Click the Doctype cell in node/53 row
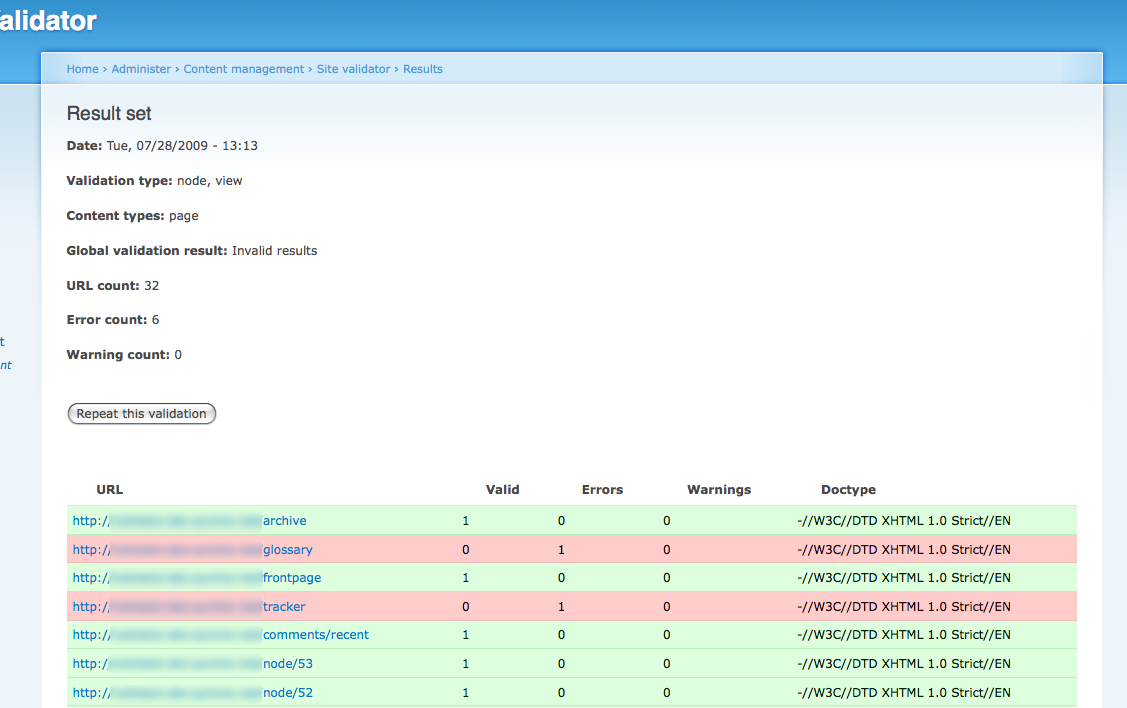The image size is (1127, 708). point(903,663)
